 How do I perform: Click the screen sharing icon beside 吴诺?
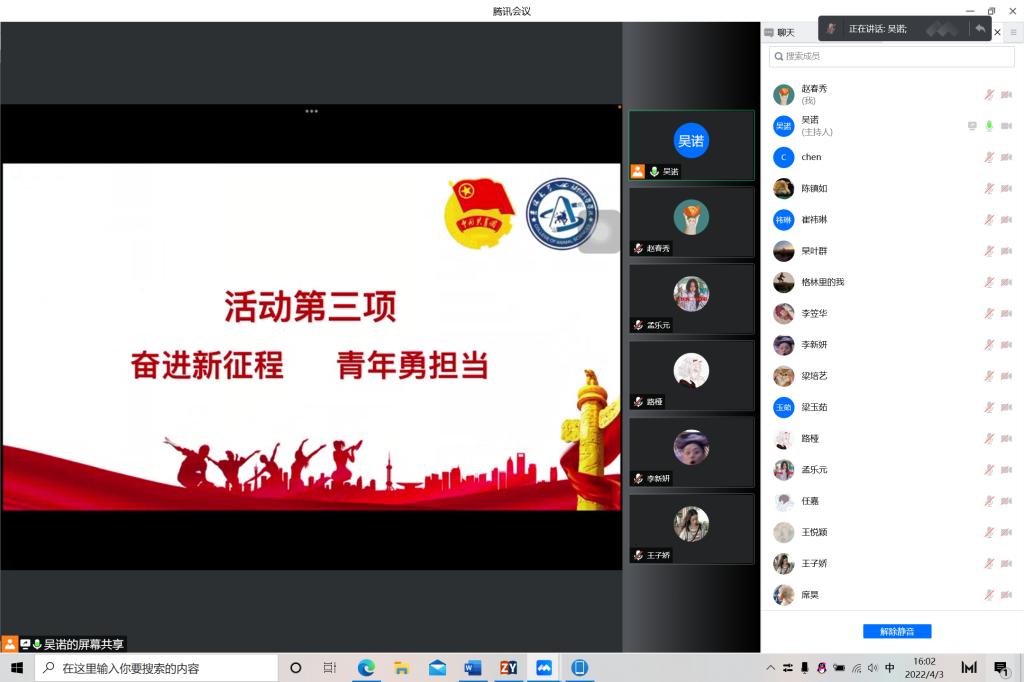point(972,126)
